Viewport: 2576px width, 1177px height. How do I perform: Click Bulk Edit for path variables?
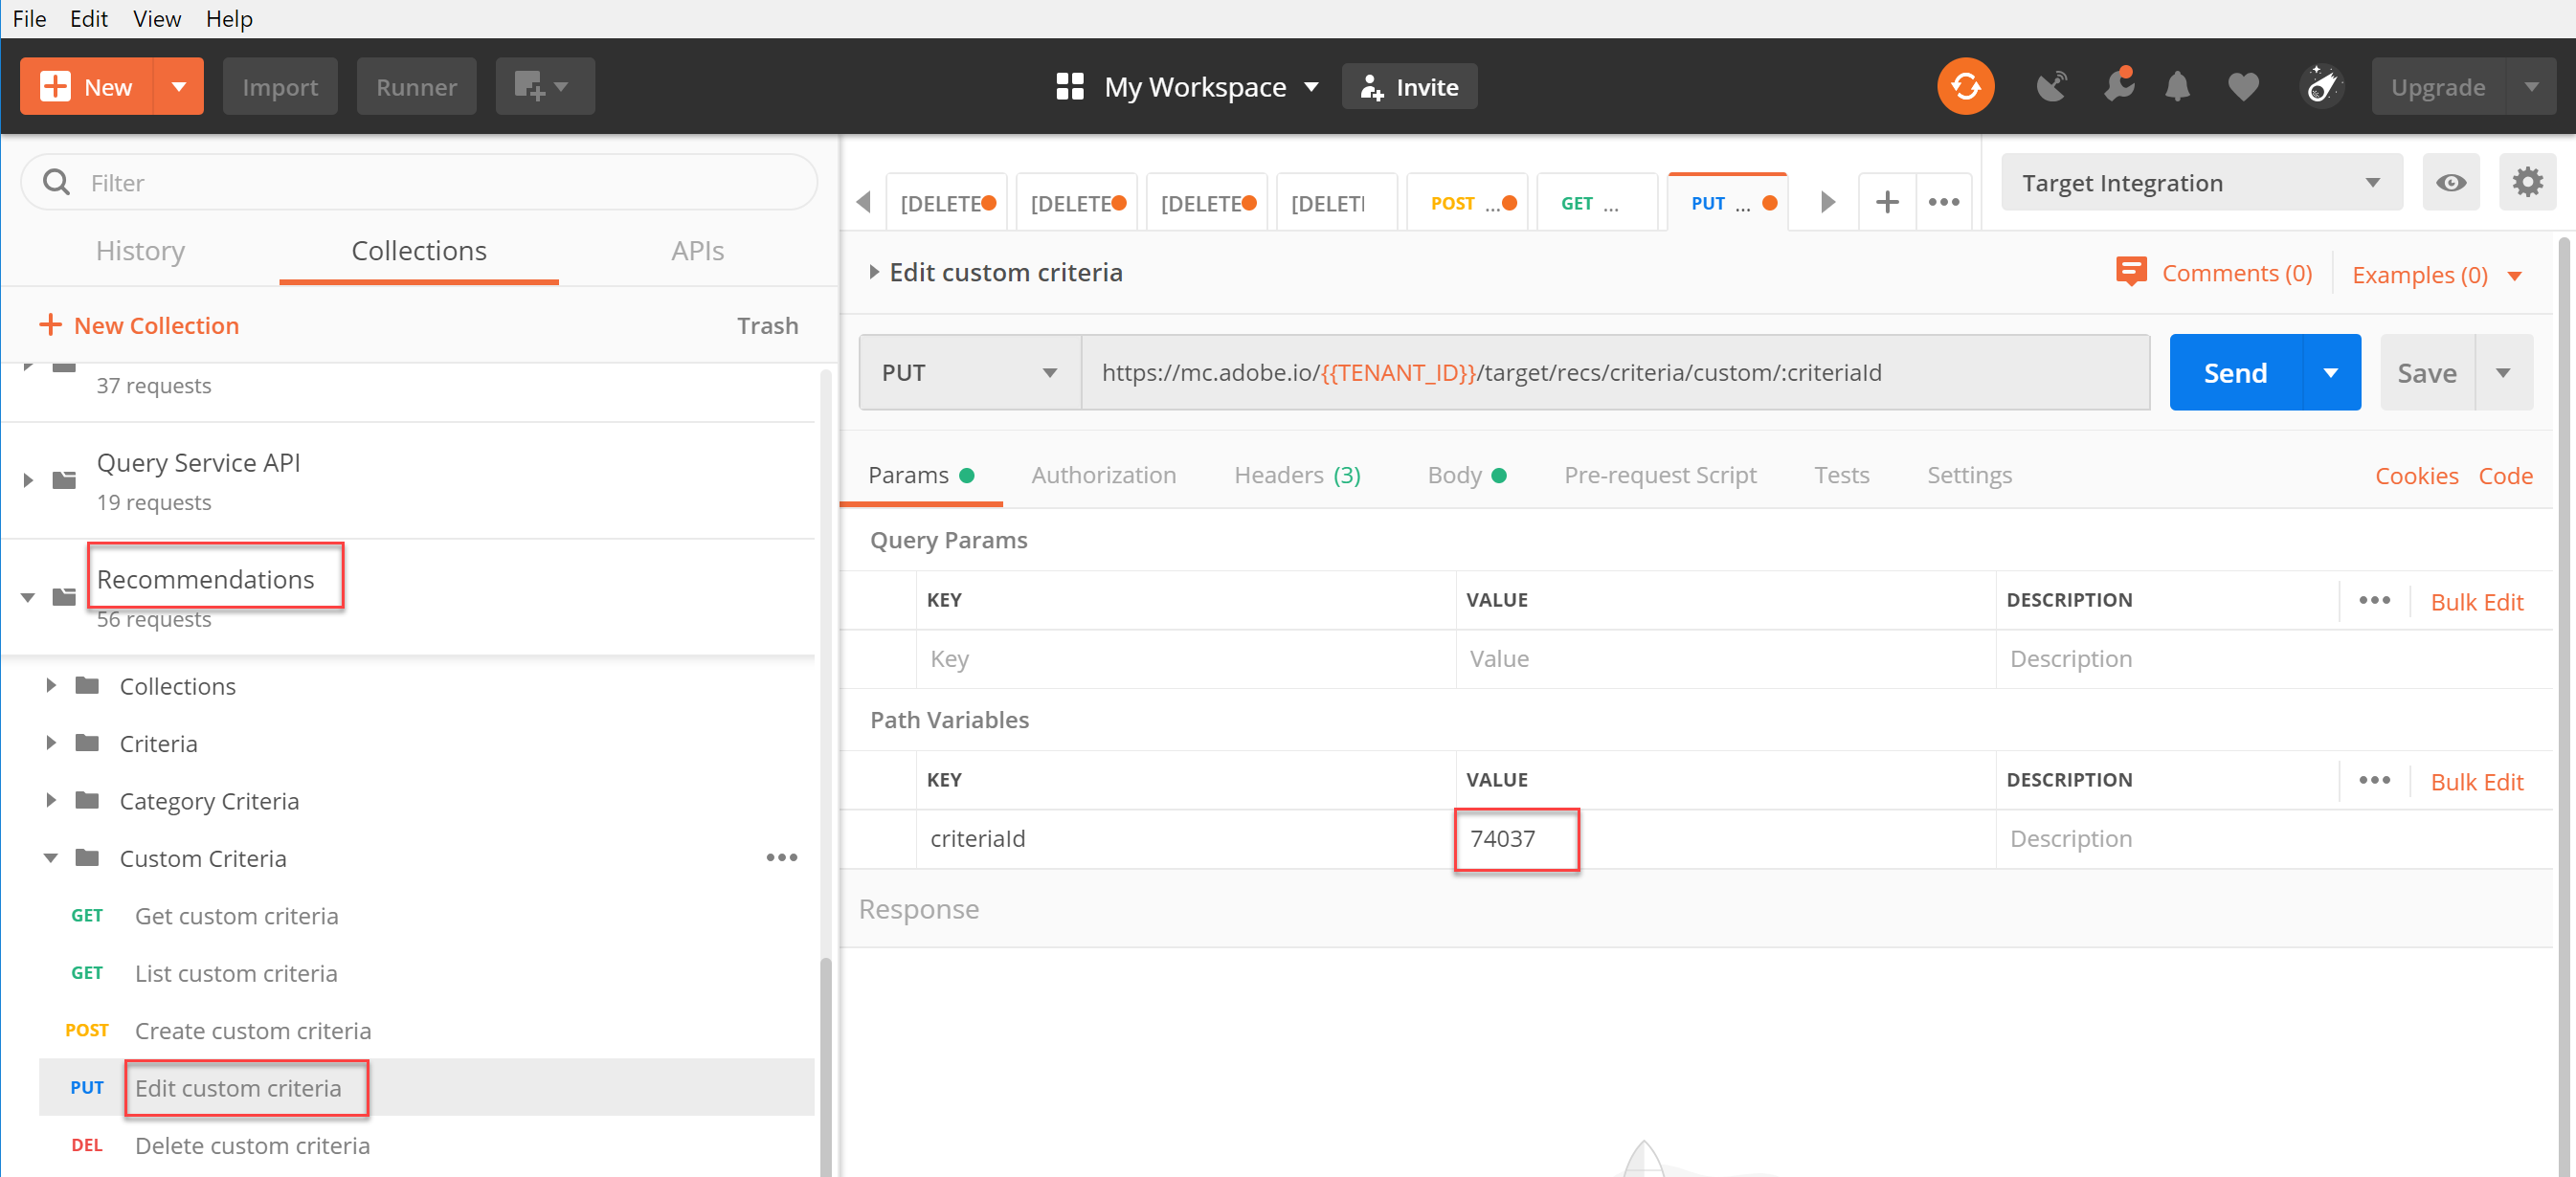point(2477,781)
